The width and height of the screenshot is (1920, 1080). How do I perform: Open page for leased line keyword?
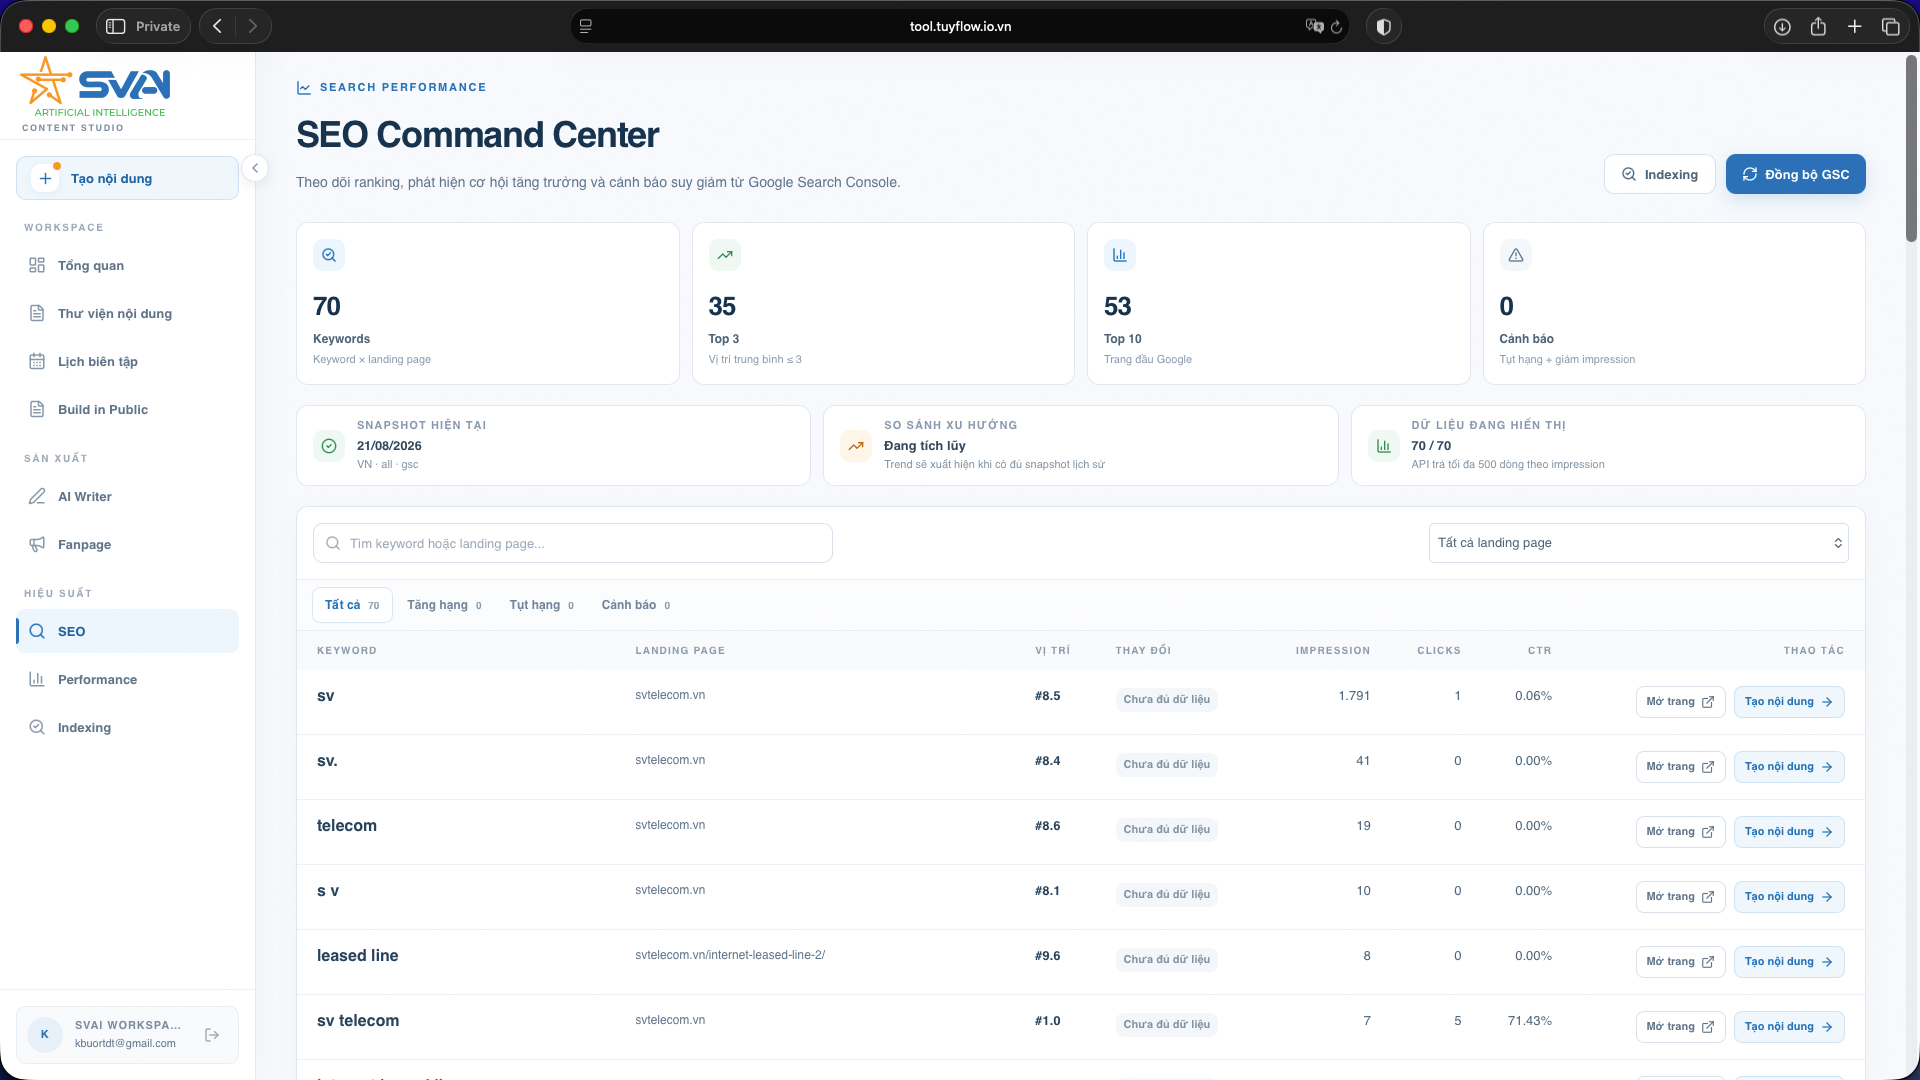1680,962
